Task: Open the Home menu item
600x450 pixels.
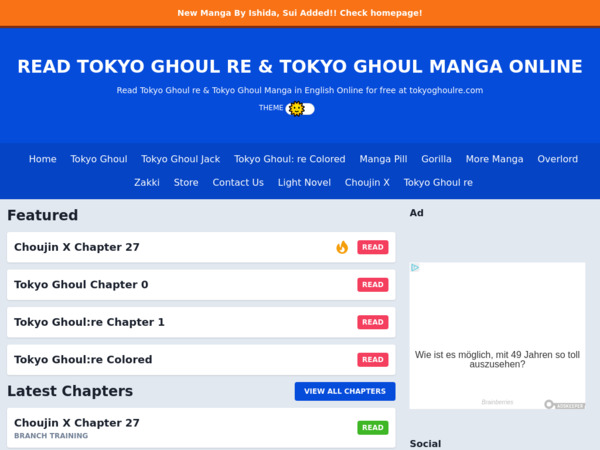Action: pyautogui.click(x=42, y=159)
